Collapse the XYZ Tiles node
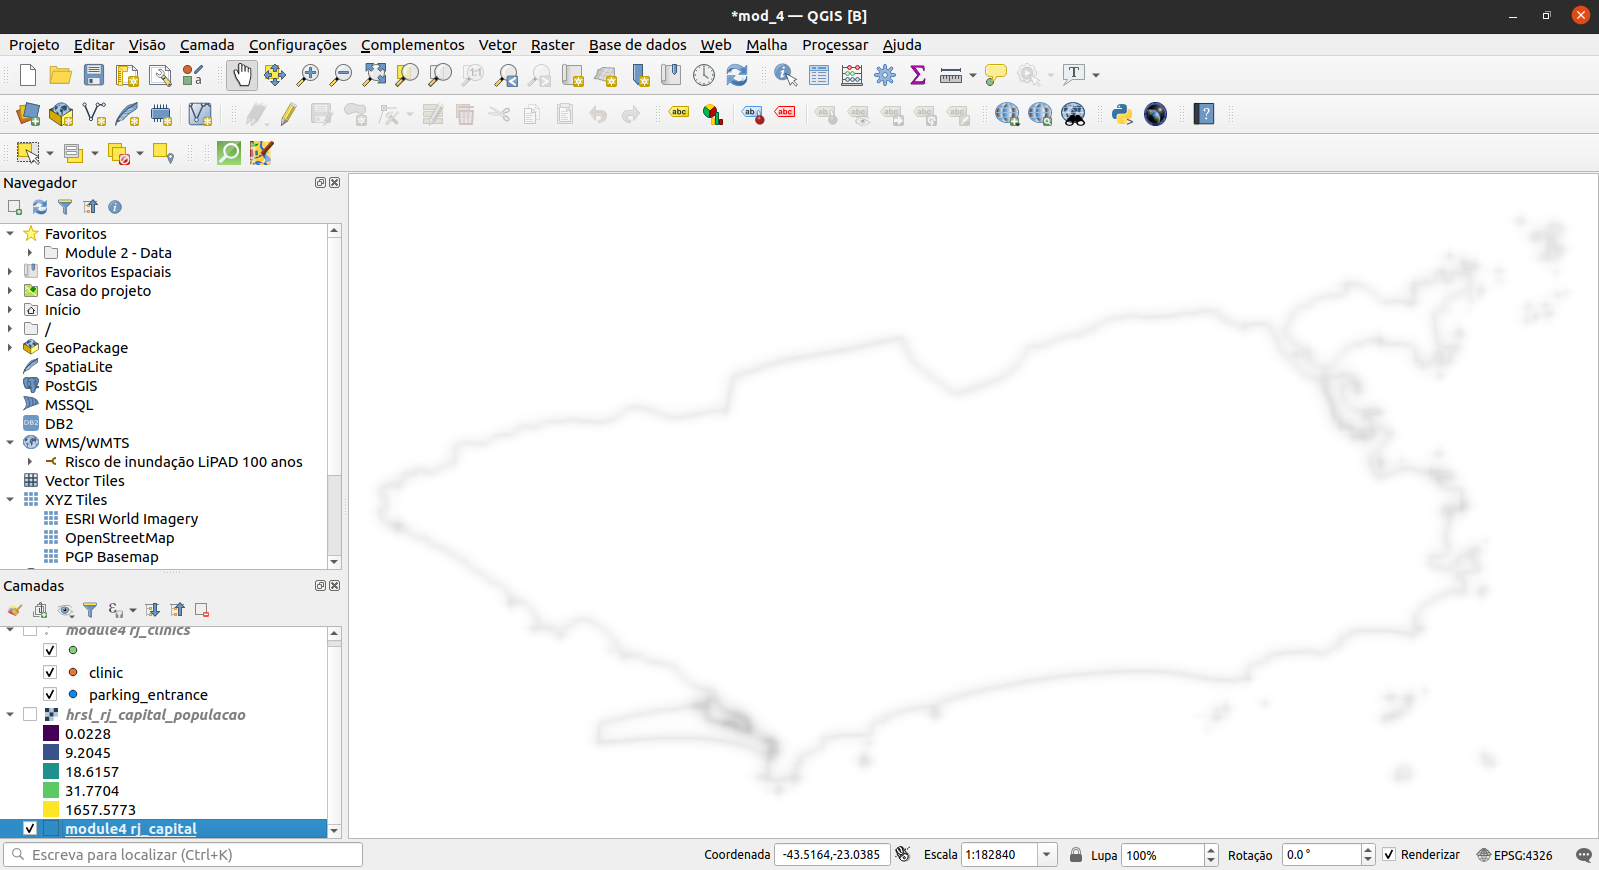The height and width of the screenshot is (870, 1599). pos(10,499)
